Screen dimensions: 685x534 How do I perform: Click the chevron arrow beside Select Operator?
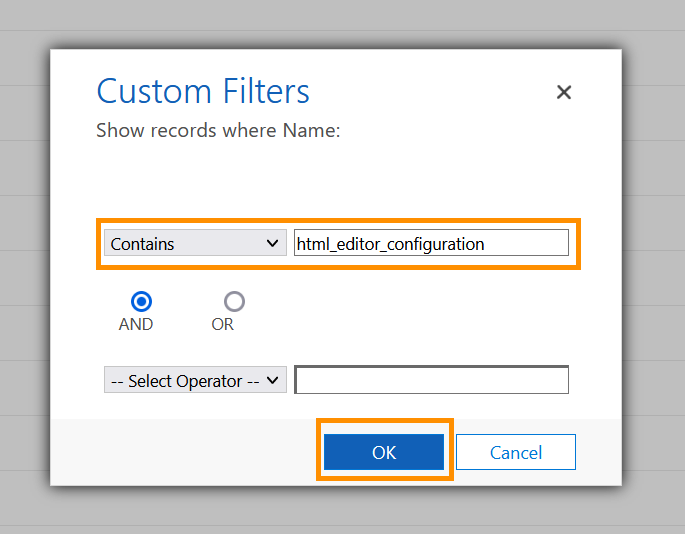pyautogui.click(x=272, y=380)
